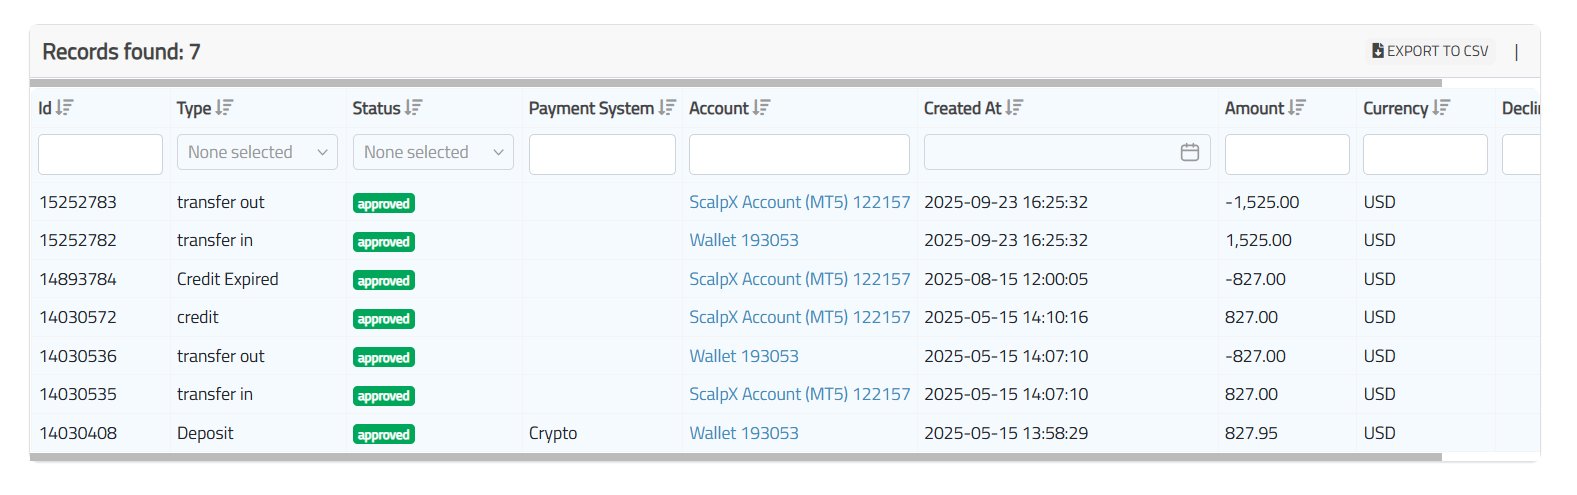
Task: Focus the Id filter input field
Action: click(x=100, y=155)
